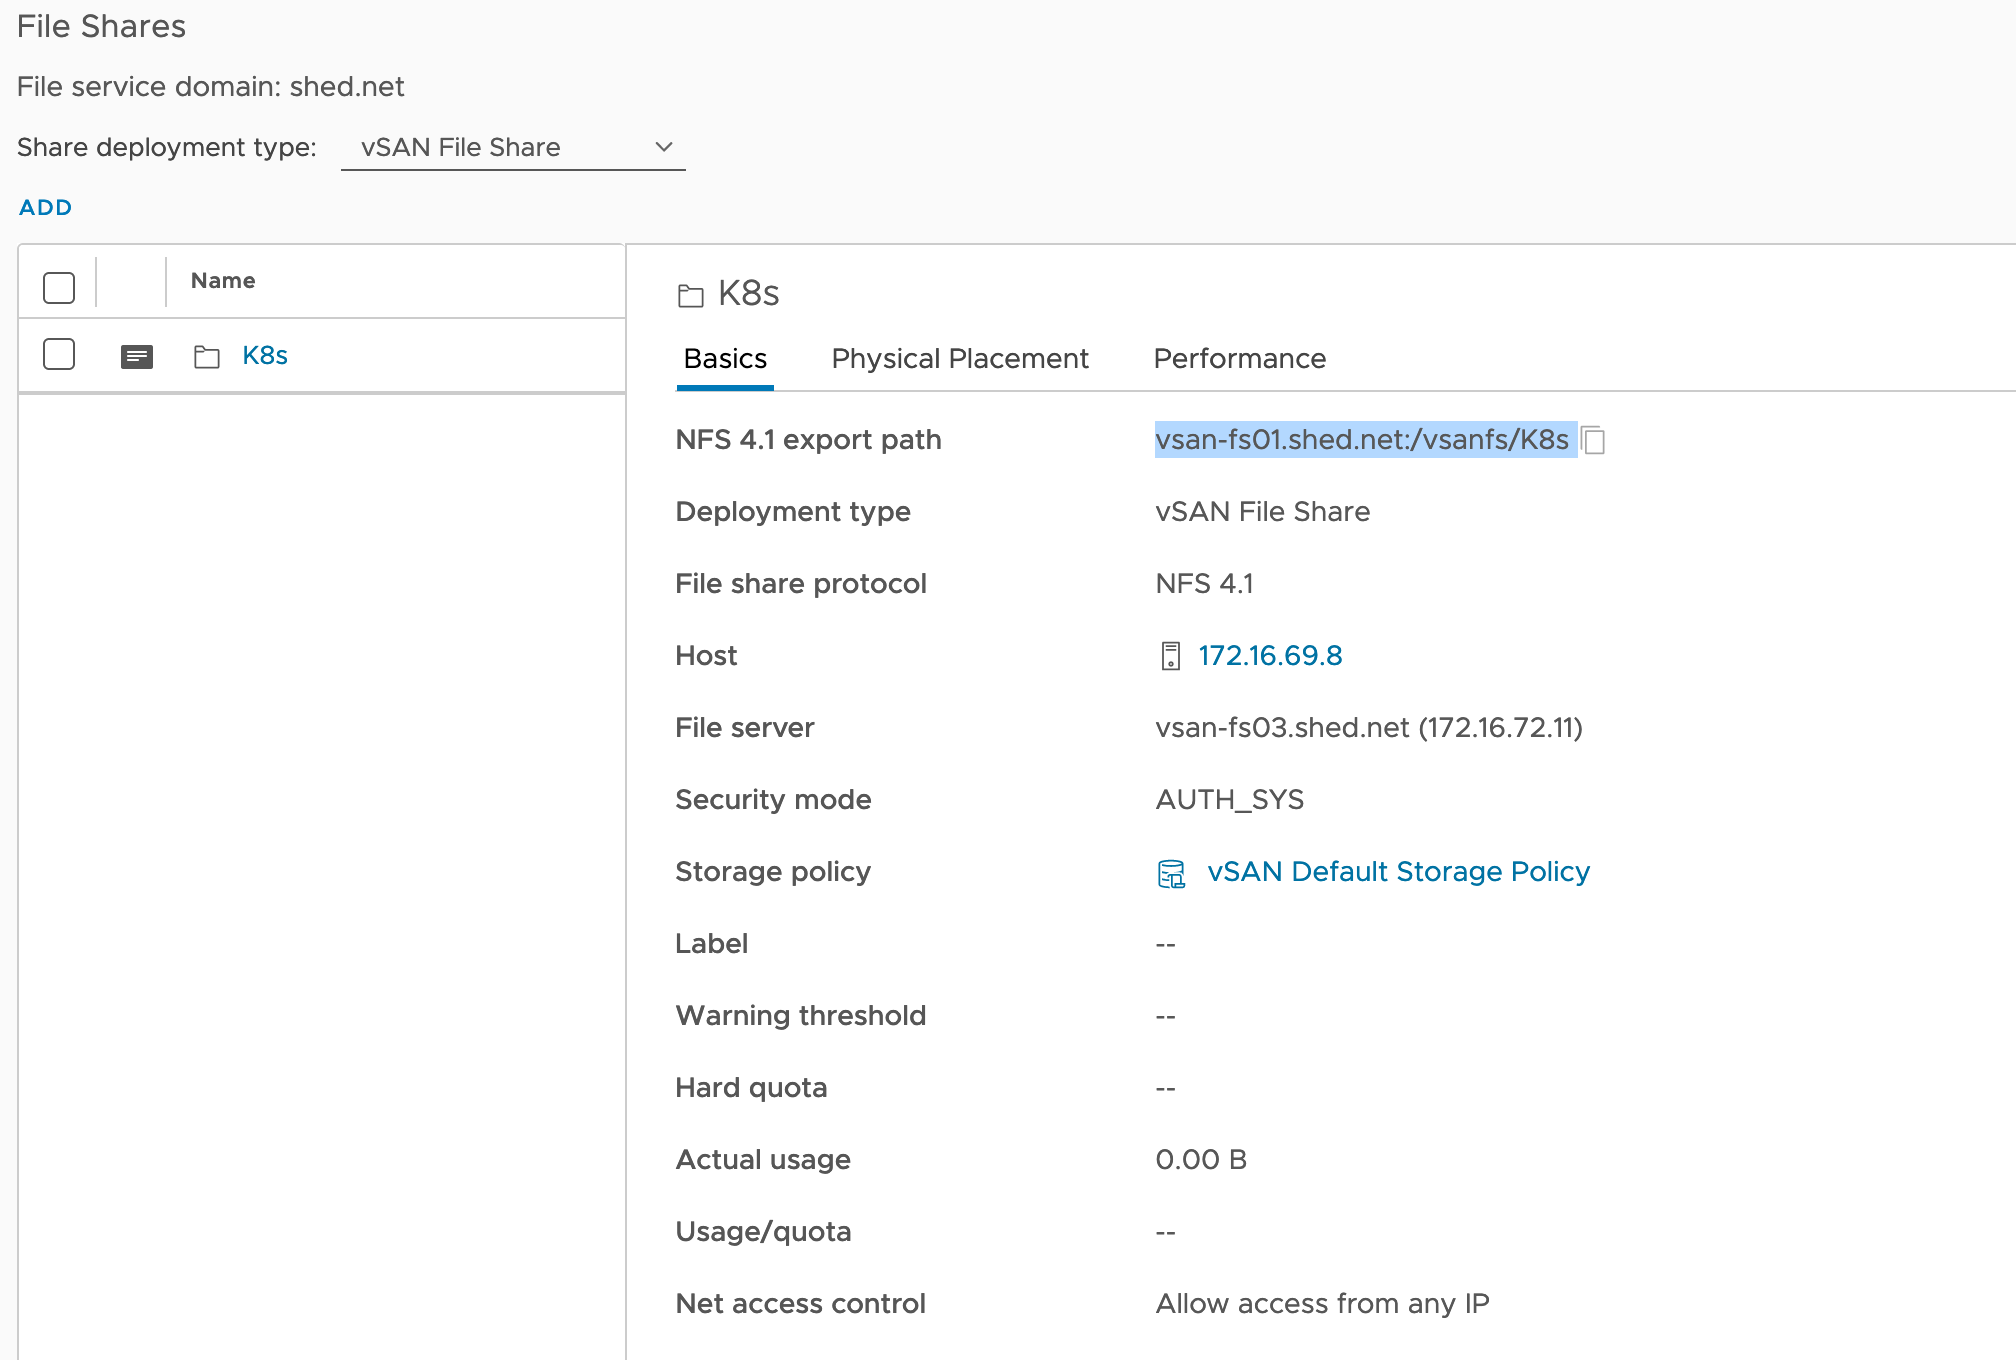Open the Performance tab
This screenshot has width=2016, height=1360.
point(1239,359)
